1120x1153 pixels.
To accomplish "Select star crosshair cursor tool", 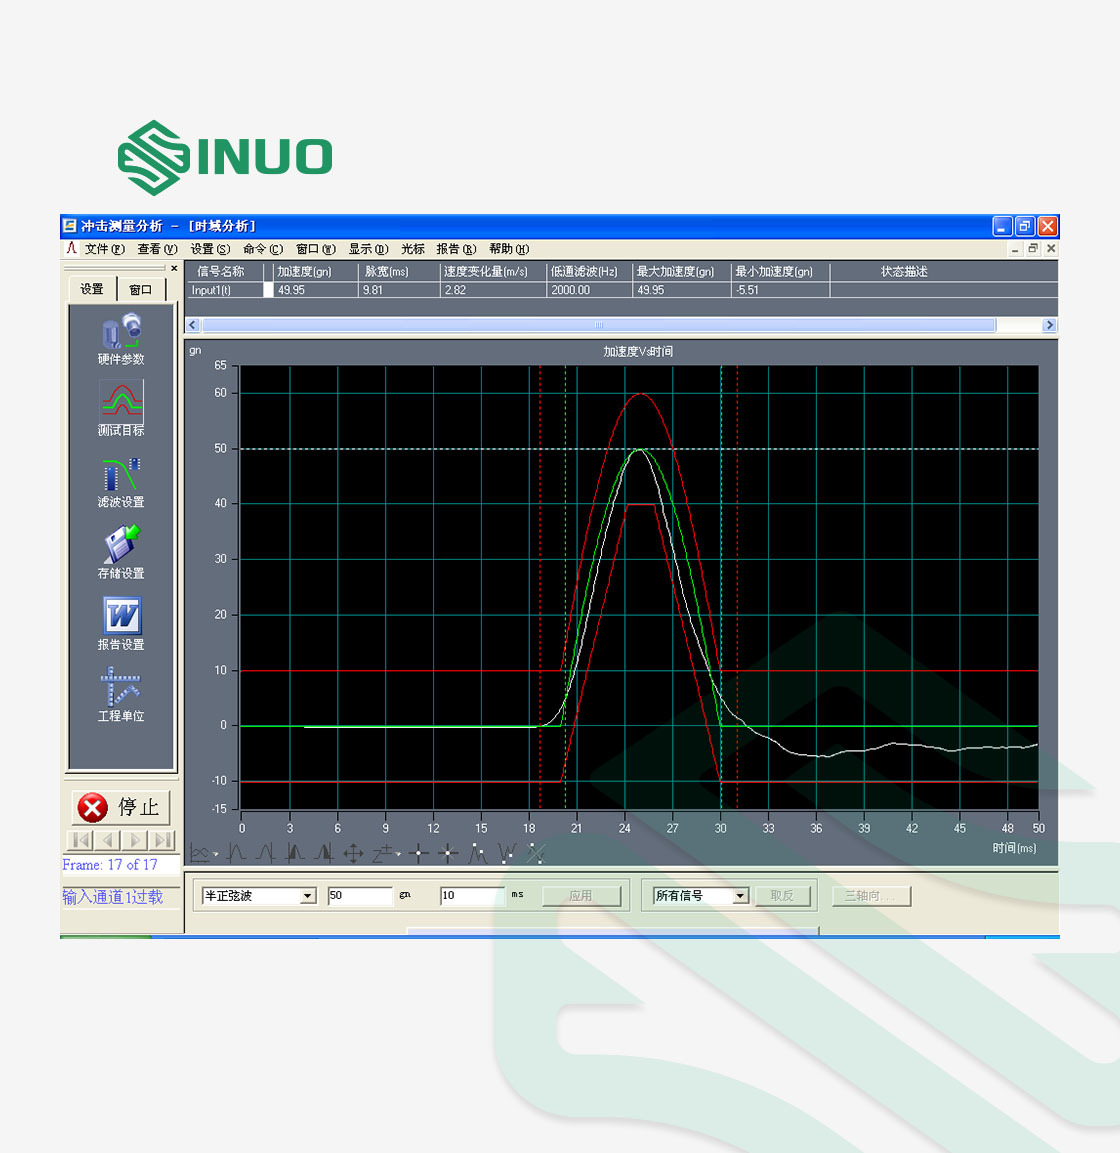I will click(448, 854).
